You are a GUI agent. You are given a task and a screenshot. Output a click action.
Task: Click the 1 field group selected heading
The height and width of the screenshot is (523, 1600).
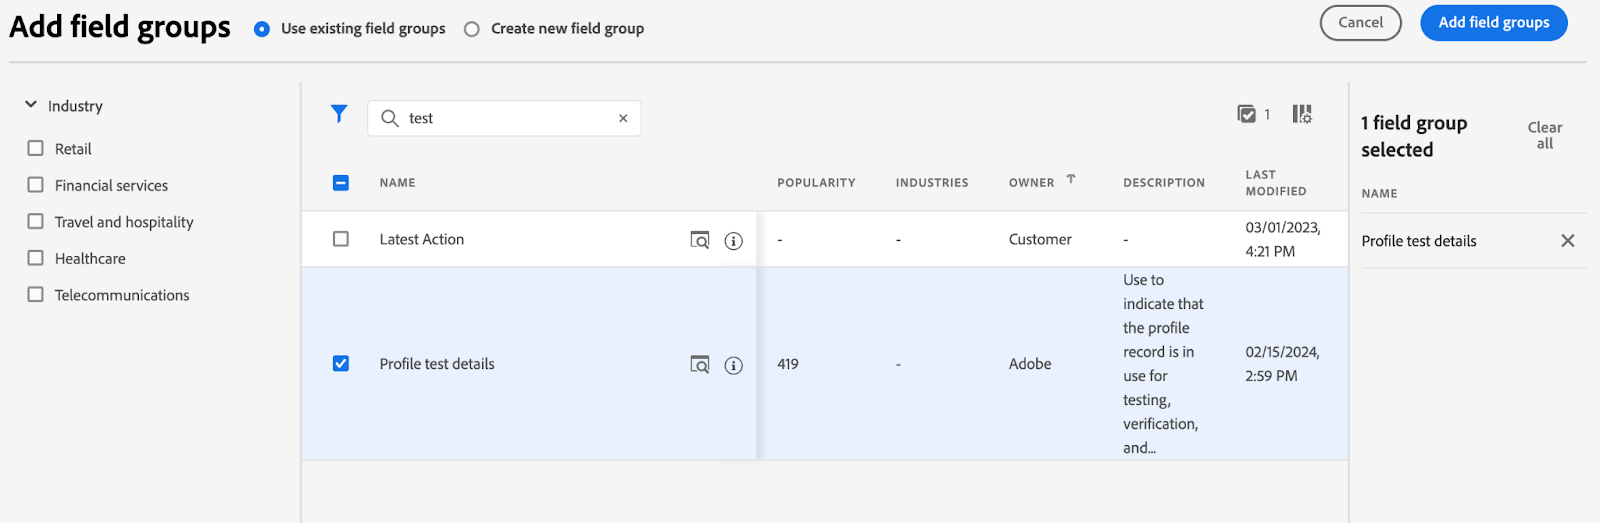point(1414,136)
